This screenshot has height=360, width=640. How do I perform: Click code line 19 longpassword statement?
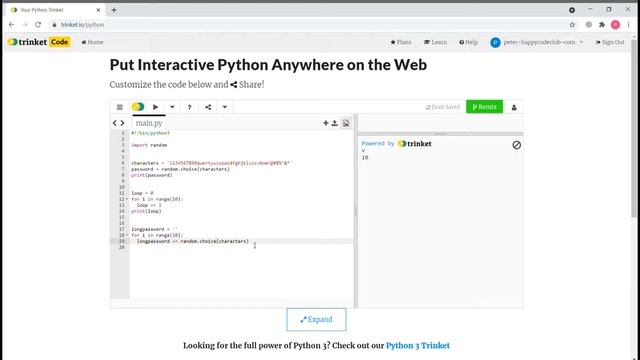193,241
